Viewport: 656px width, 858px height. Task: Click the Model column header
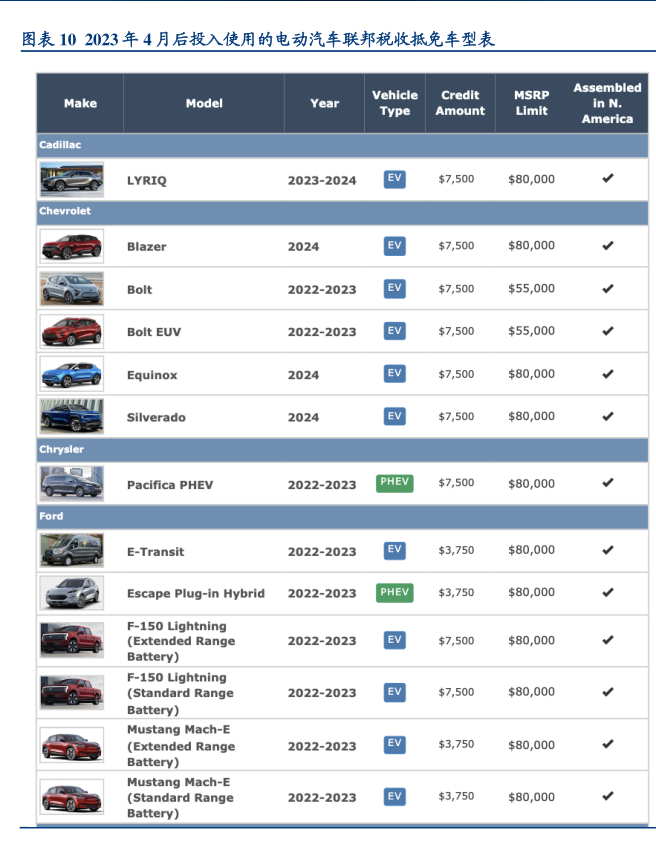(204, 103)
